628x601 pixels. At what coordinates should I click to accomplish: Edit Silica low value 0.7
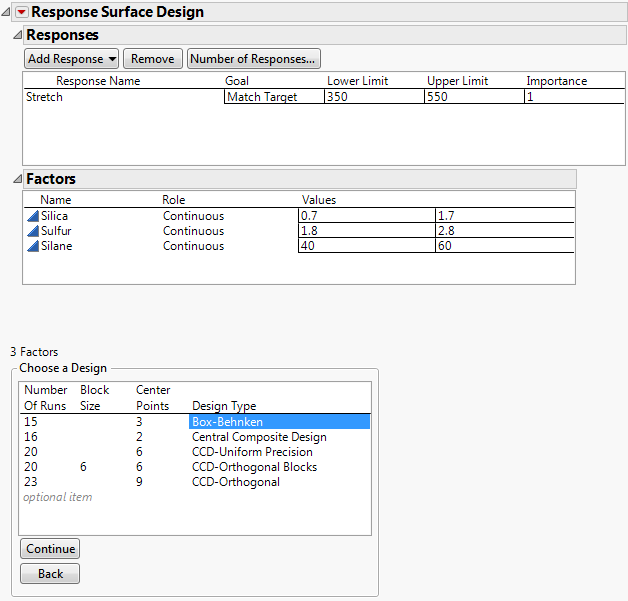pyautogui.click(x=366, y=216)
